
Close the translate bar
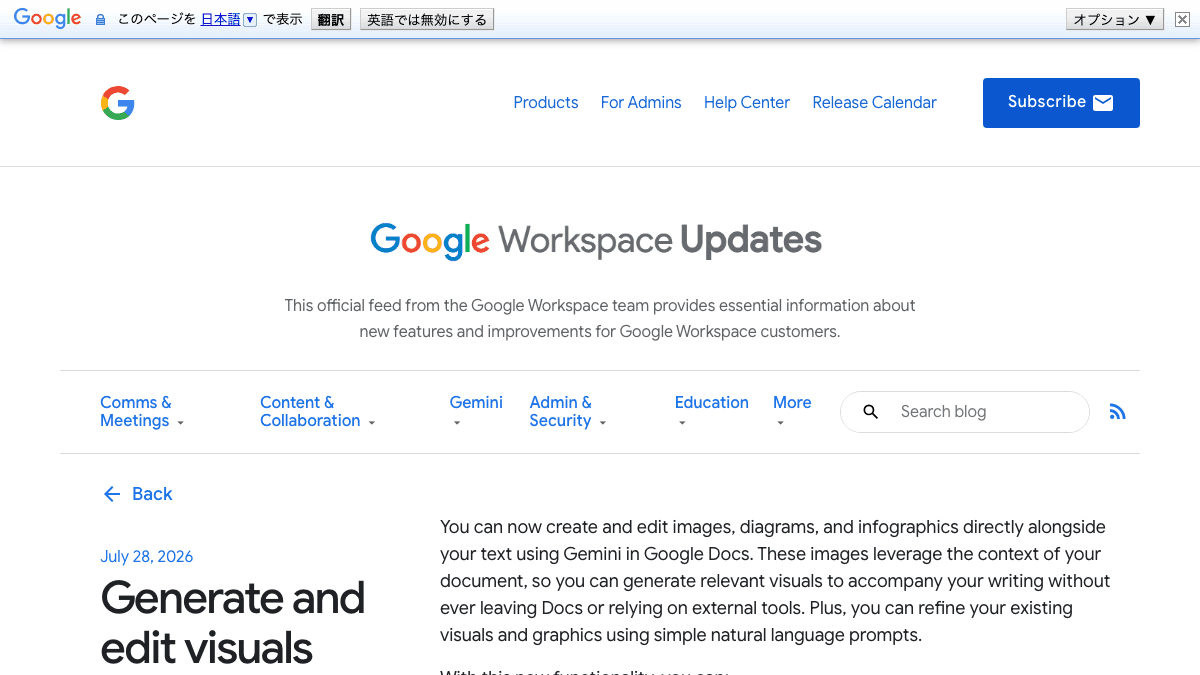[x=1181, y=20]
